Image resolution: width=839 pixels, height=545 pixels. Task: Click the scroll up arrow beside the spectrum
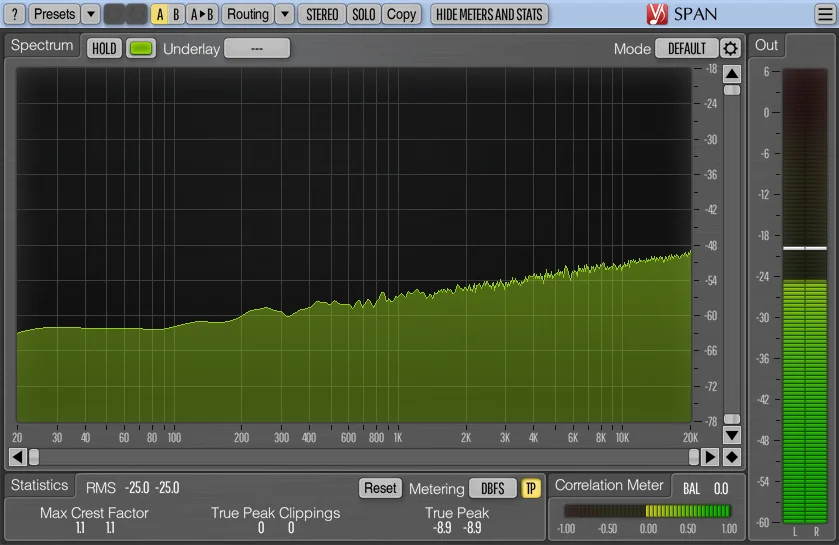pos(732,73)
